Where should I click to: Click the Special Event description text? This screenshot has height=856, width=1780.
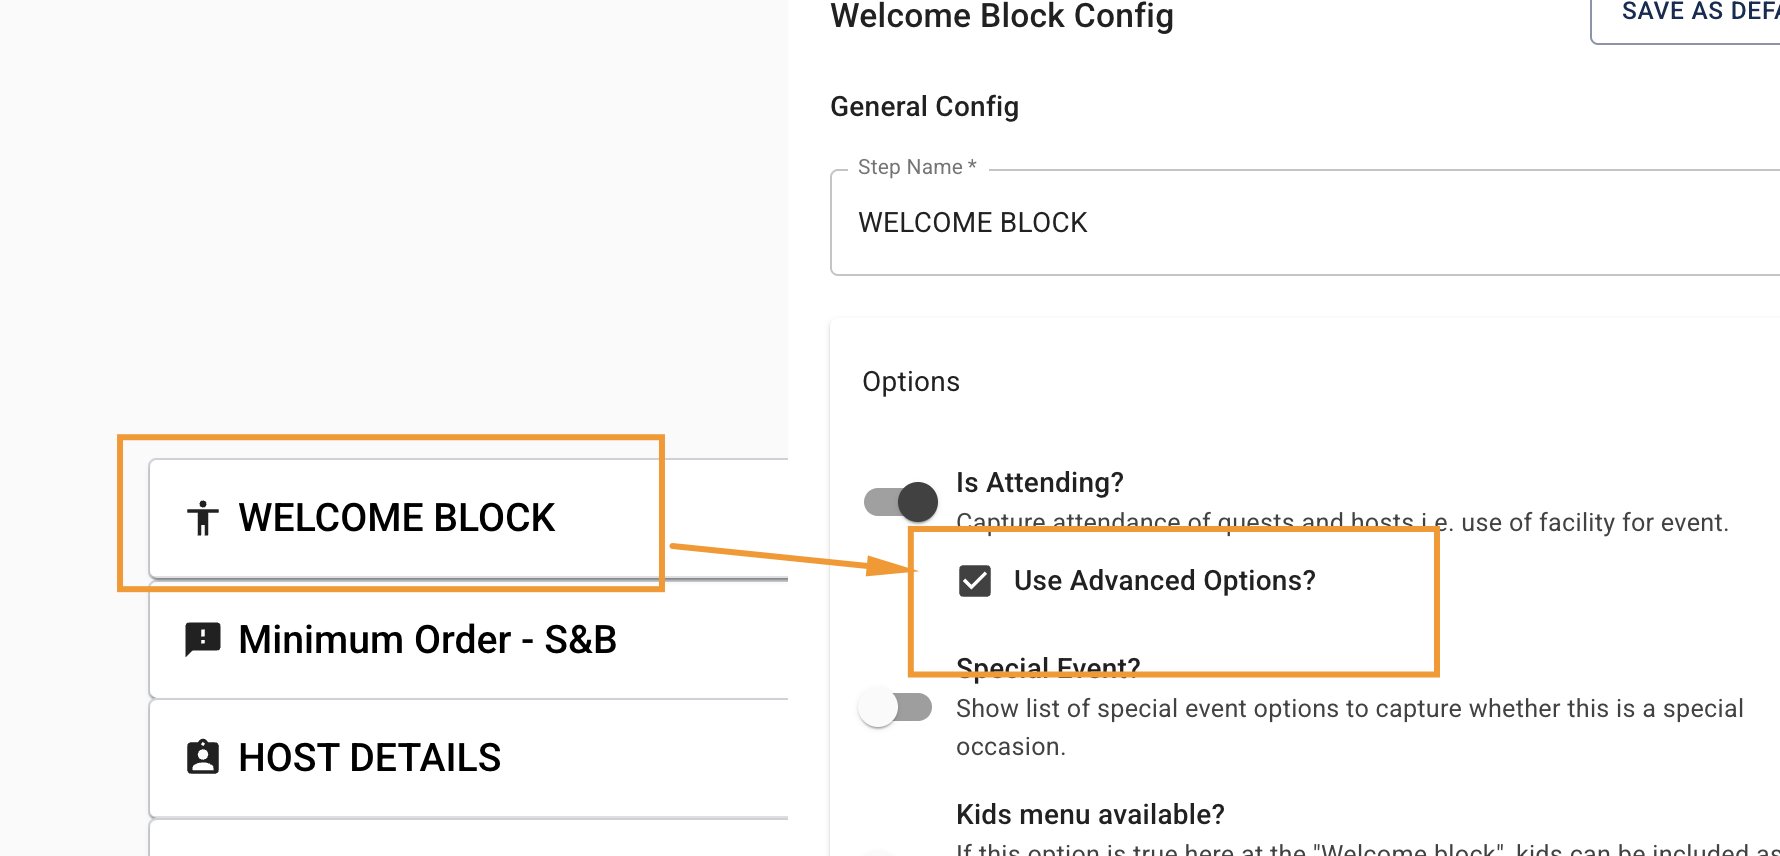tap(1349, 728)
